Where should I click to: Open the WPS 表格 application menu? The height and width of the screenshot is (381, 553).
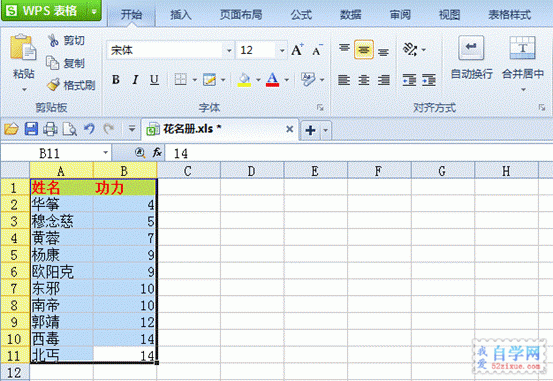51,11
